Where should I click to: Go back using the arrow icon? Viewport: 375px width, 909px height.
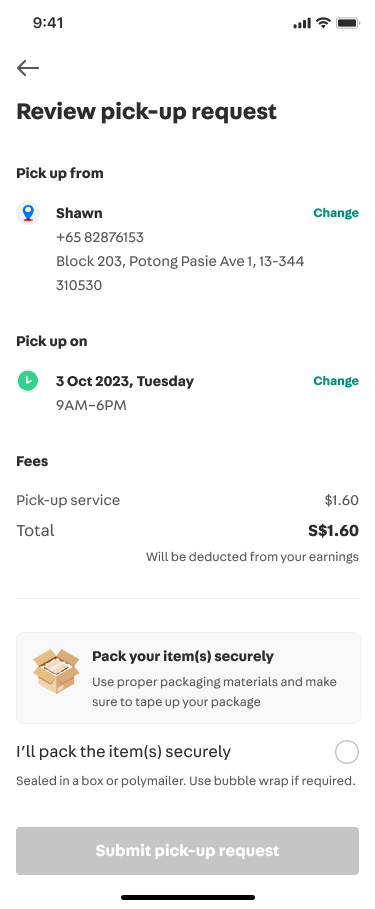[28, 68]
